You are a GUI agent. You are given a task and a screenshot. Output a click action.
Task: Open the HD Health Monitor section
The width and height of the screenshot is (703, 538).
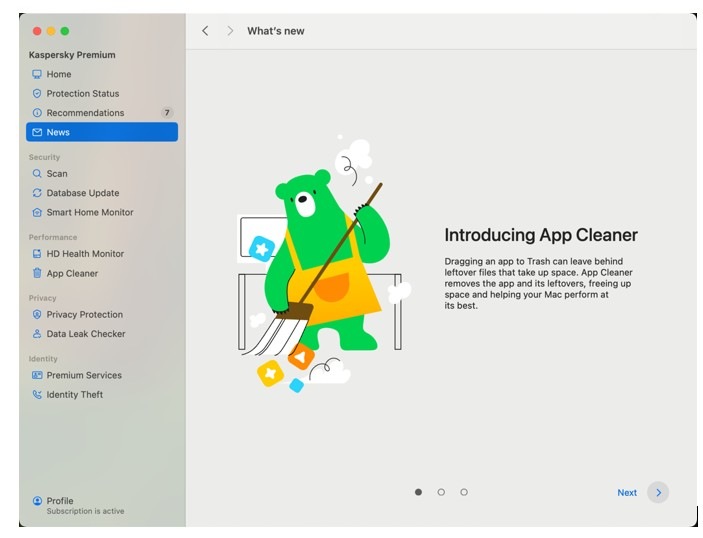tap(102, 254)
